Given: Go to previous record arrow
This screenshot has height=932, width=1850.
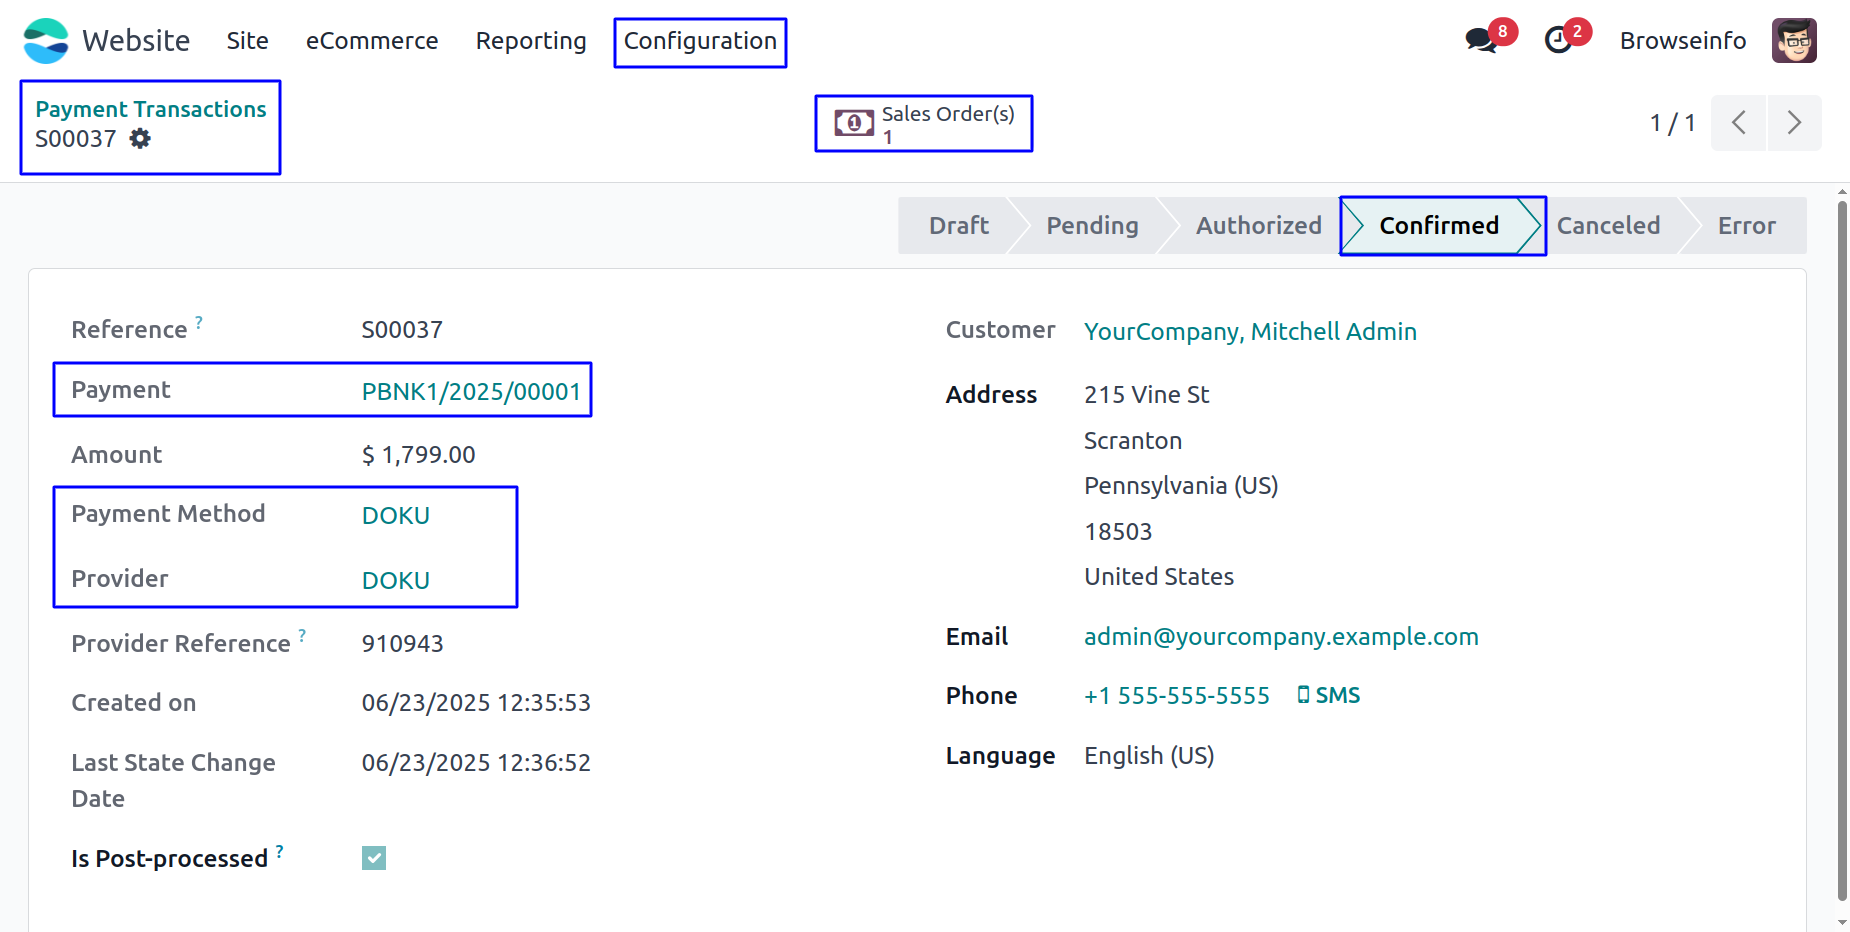Looking at the screenshot, I should click(1738, 123).
